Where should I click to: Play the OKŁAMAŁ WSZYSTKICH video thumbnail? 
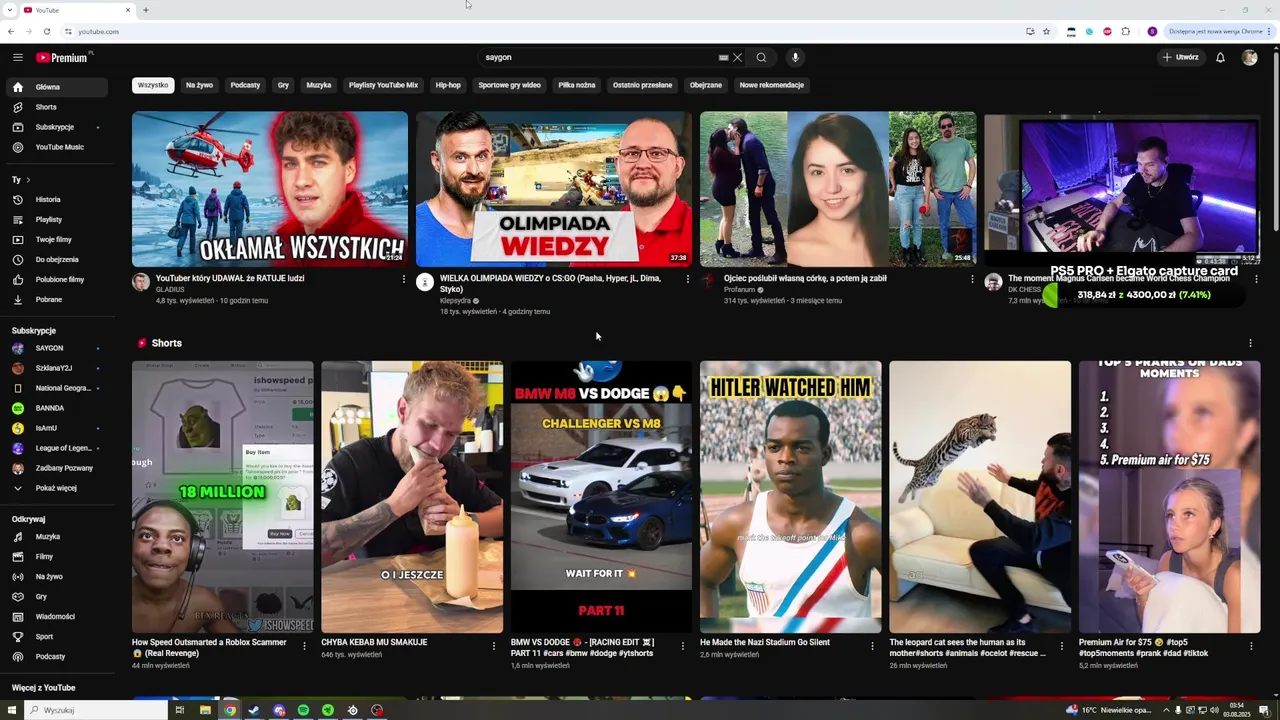point(270,189)
